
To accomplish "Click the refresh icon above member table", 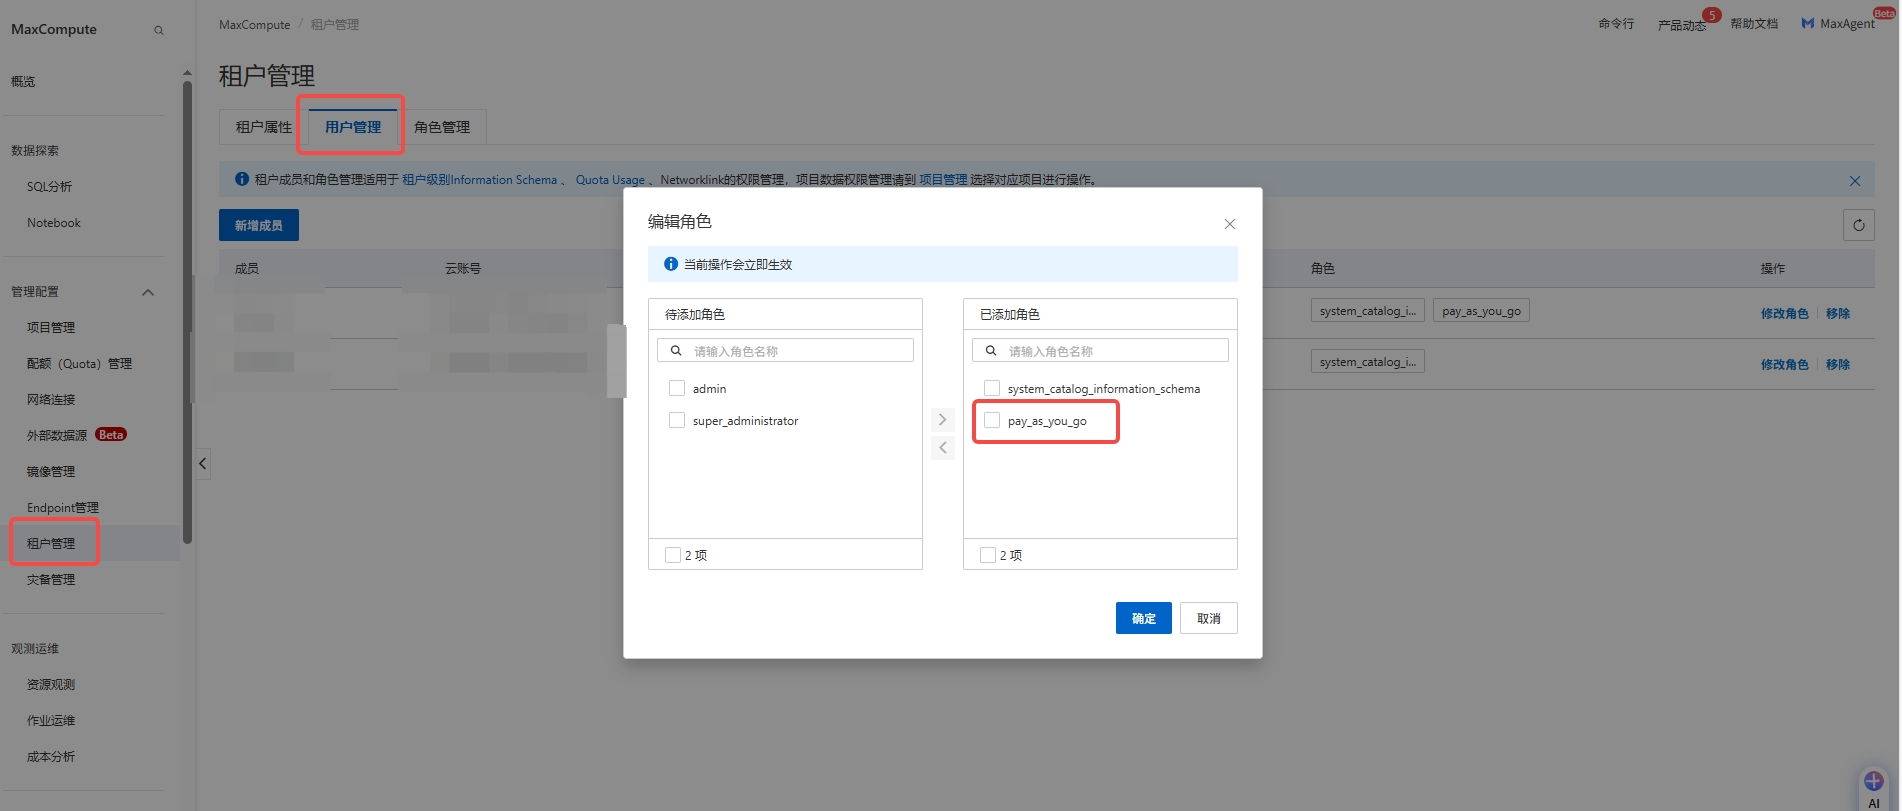I will (x=1858, y=225).
